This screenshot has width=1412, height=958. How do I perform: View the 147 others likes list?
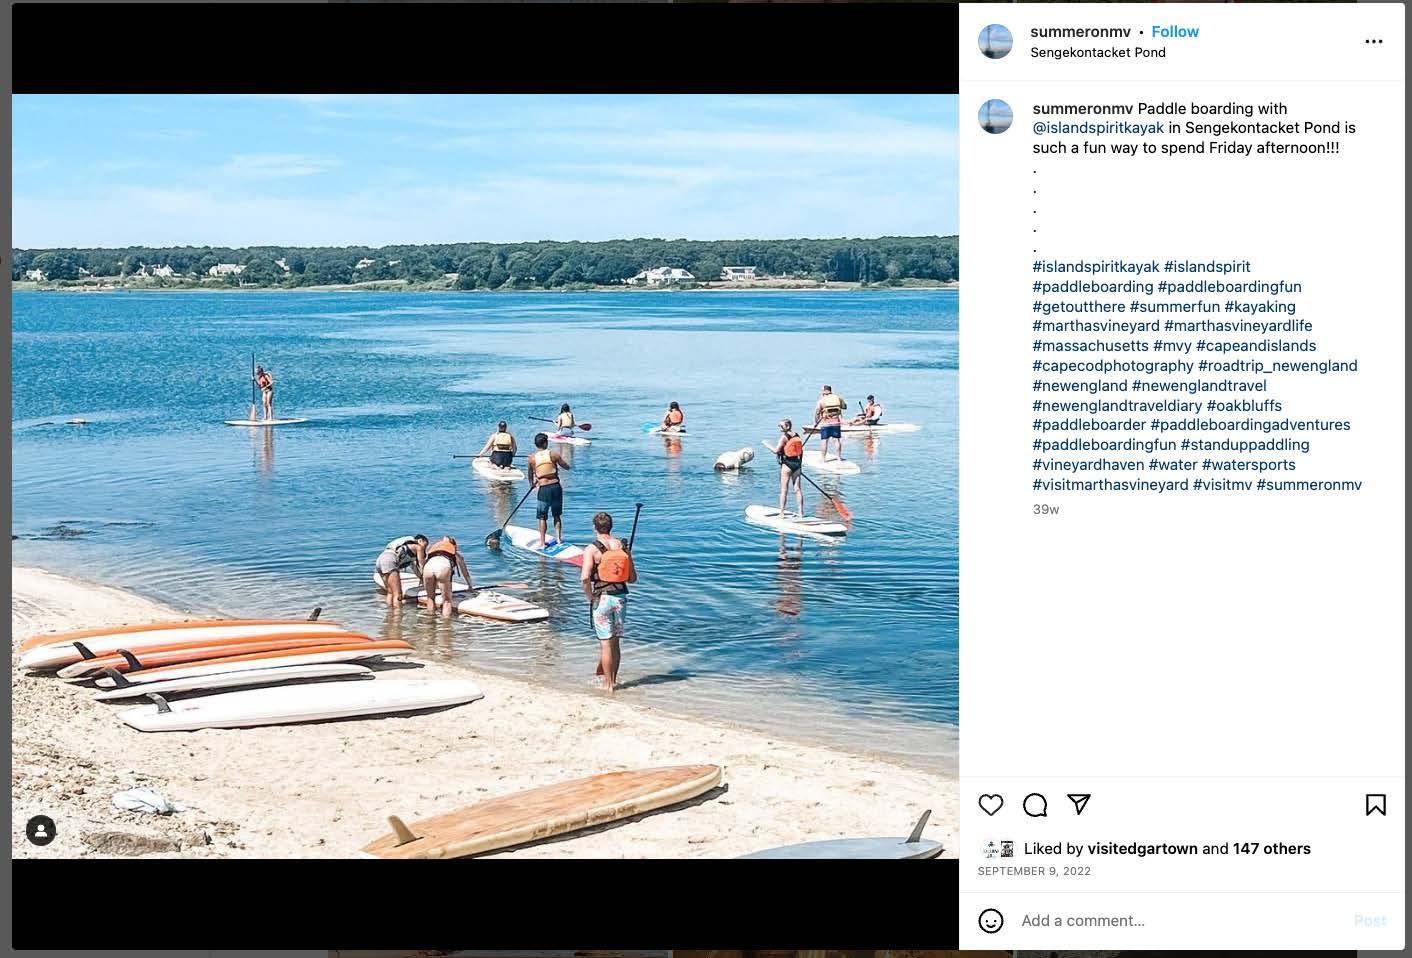tap(1272, 849)
